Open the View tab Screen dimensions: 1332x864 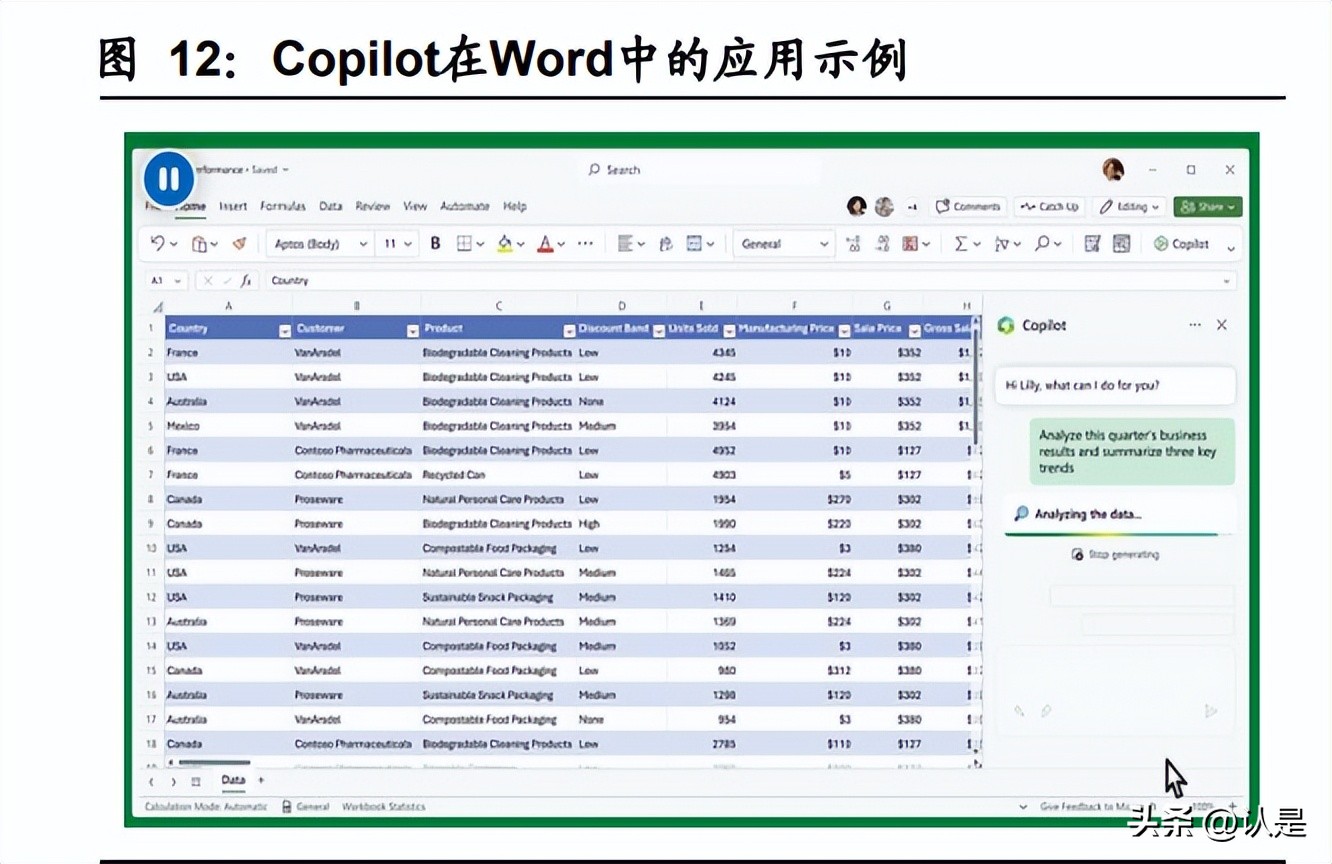coord(415,206)
